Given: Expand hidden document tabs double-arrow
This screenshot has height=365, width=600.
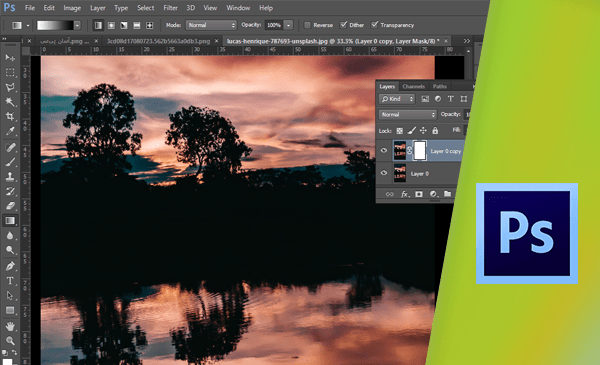Looking at the screenshot, I should (466, 41).
